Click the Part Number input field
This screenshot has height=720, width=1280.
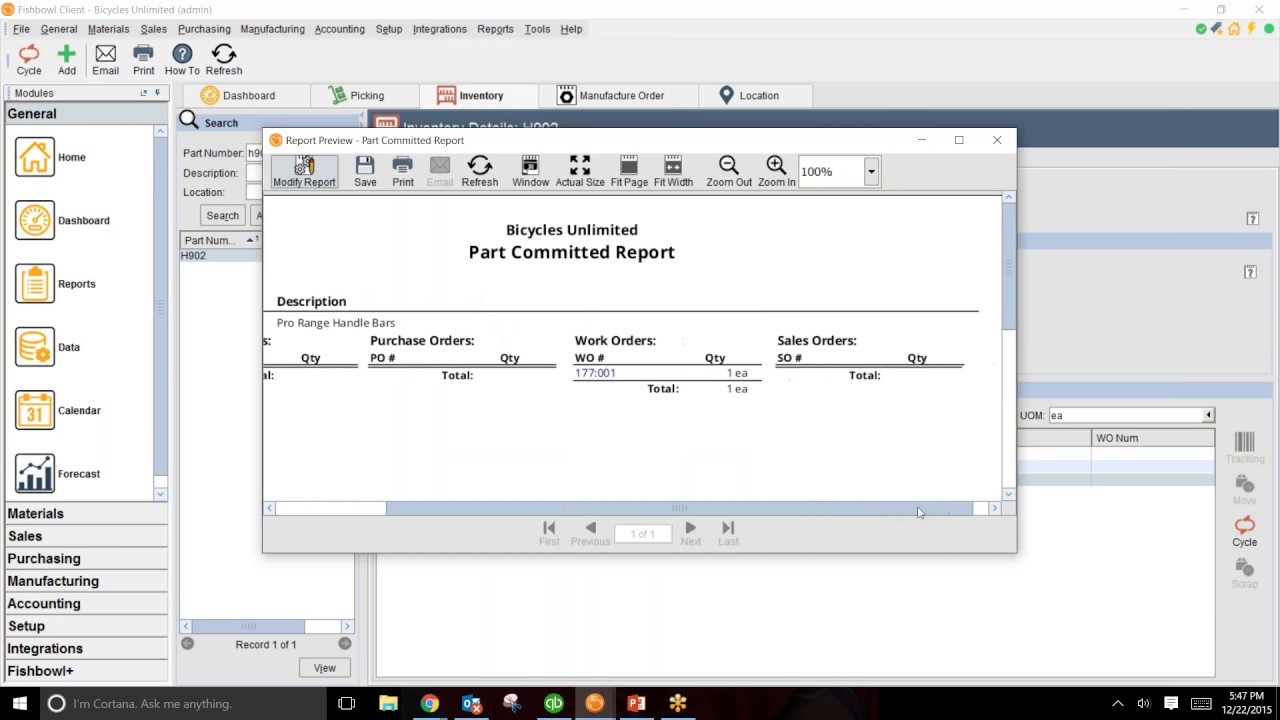254,153
